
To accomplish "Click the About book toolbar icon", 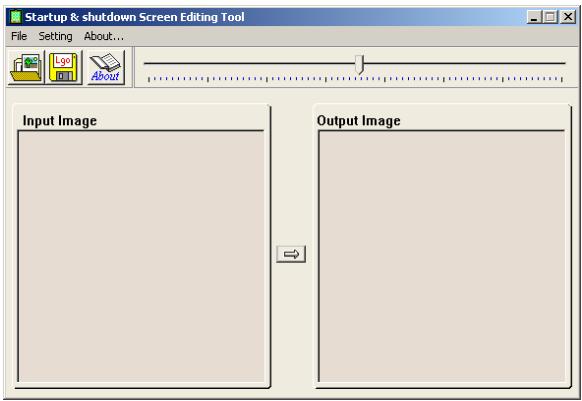I will [x=106, y=67].
